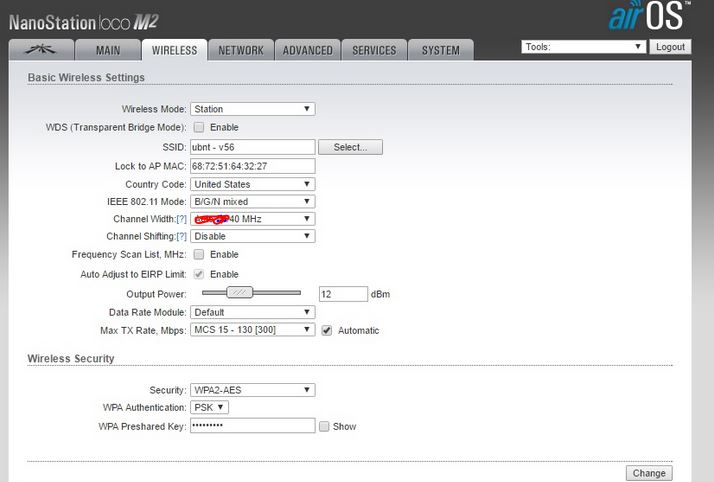This screenshot has height=482, width=714.
Task: Click the Channel Width help [?] link
Action: 181,219
